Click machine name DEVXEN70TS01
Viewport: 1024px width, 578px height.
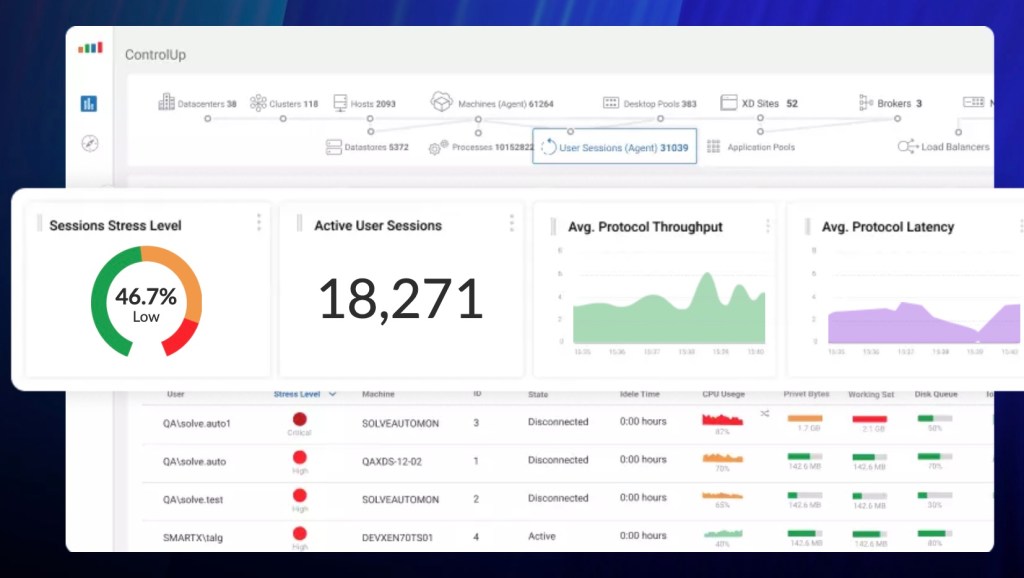click(397, 538)
